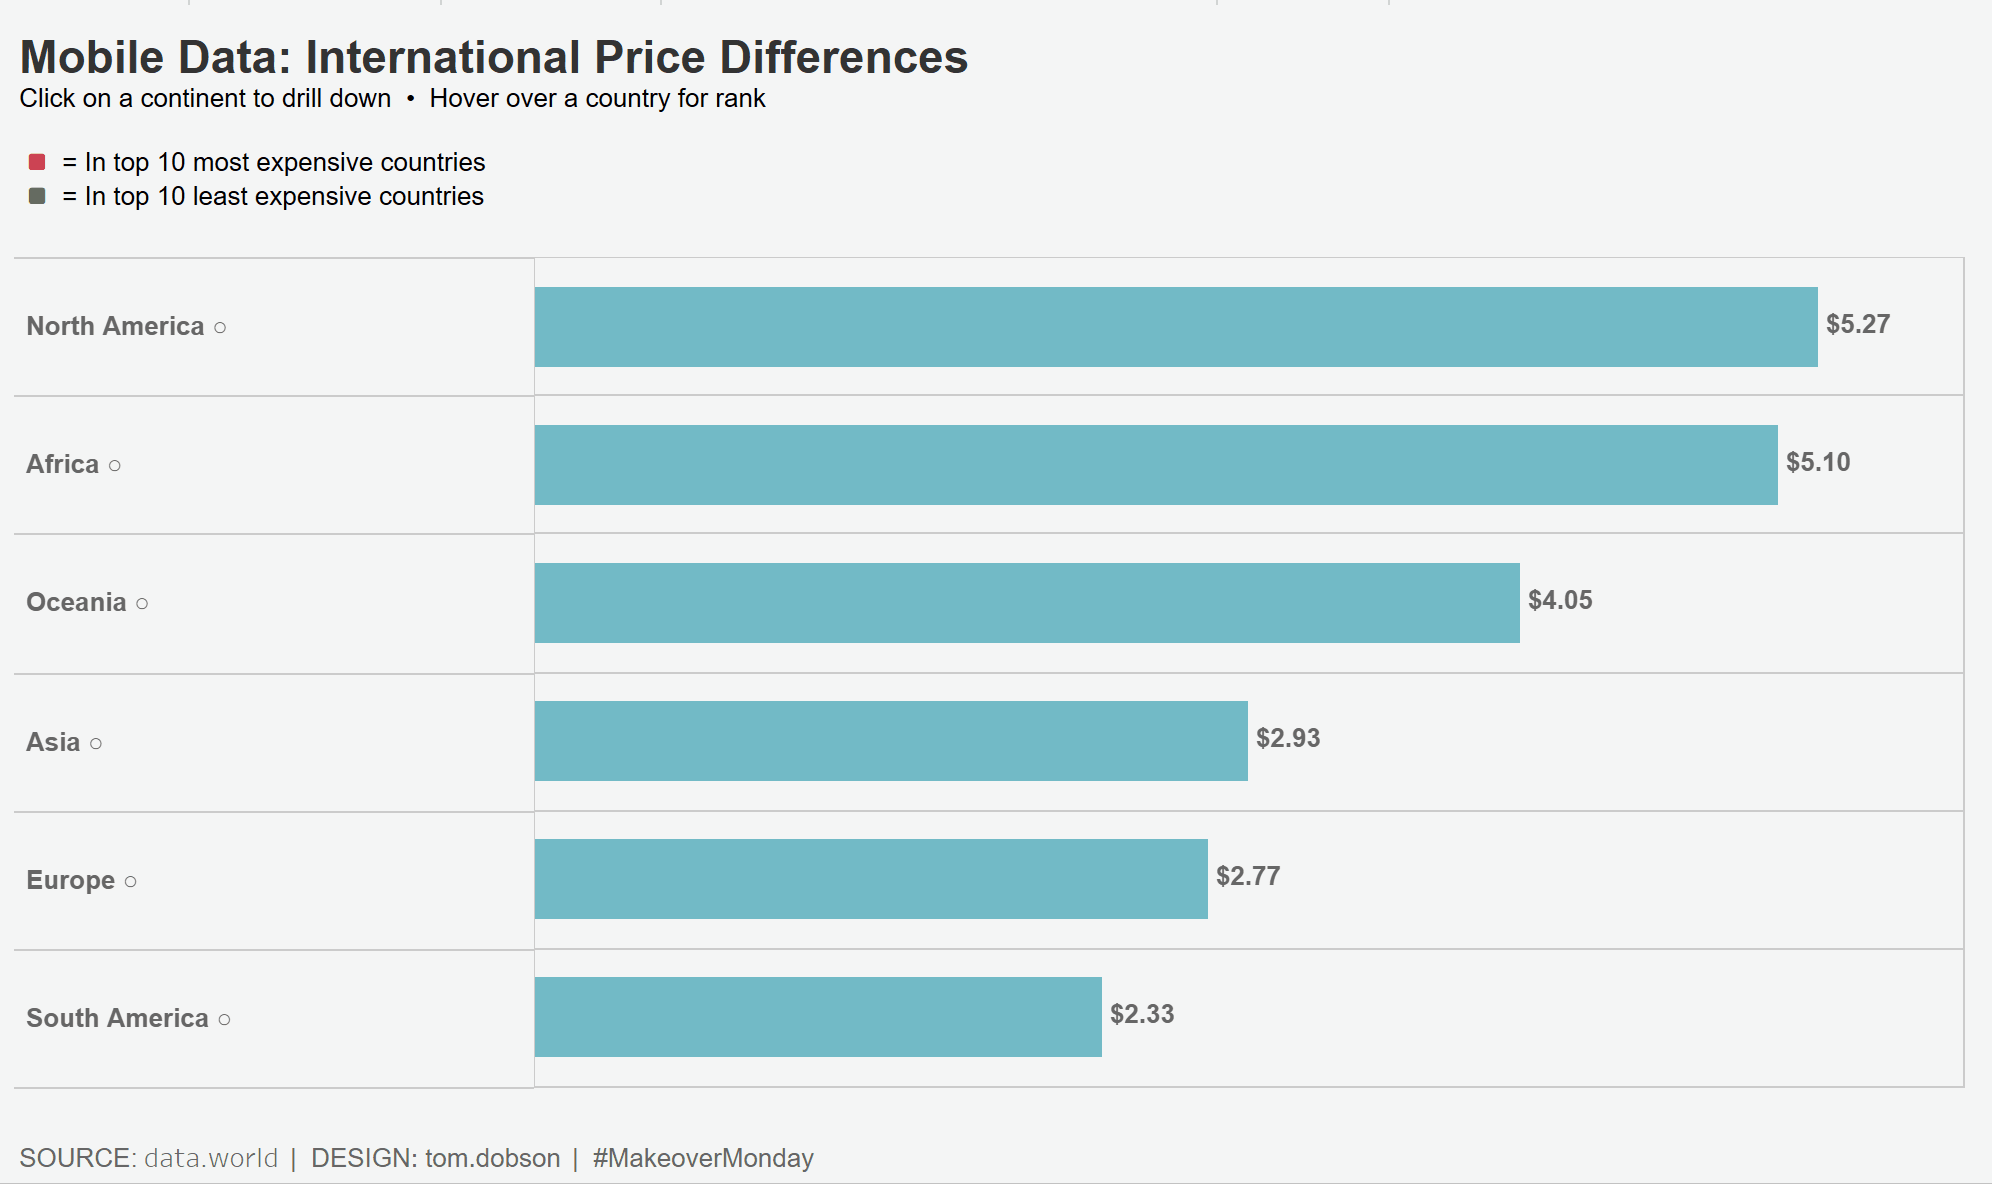Select the Asia $2.93 bar

[x=890, y=741]
